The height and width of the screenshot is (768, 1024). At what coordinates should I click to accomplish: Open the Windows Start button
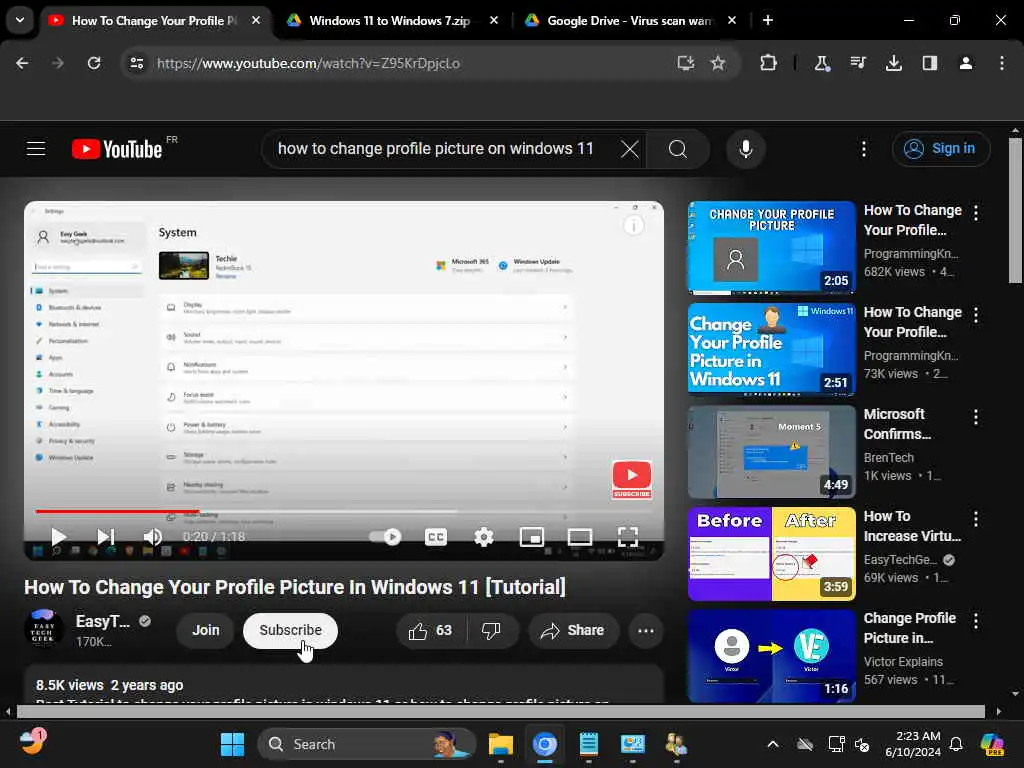[x=232, y=744]
